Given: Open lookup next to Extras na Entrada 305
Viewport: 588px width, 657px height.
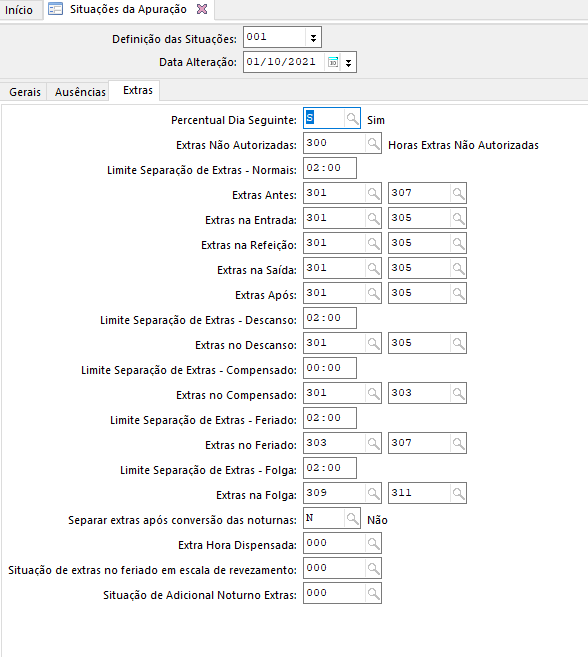Looking at the screenshot, I should coord(458,219).
